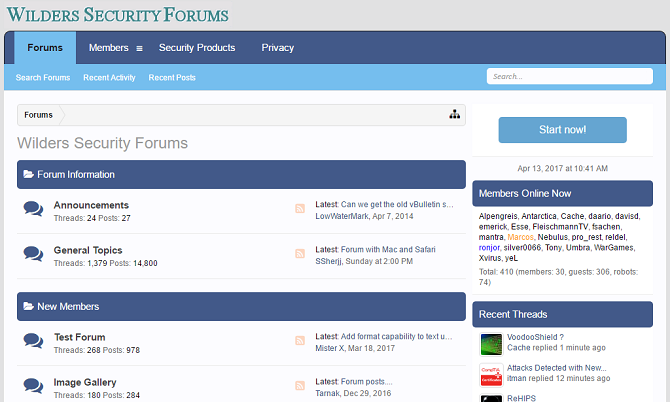The width and height of the screenshot is (670, 402).
Task: View online member Xvirus
Action: 489,258
